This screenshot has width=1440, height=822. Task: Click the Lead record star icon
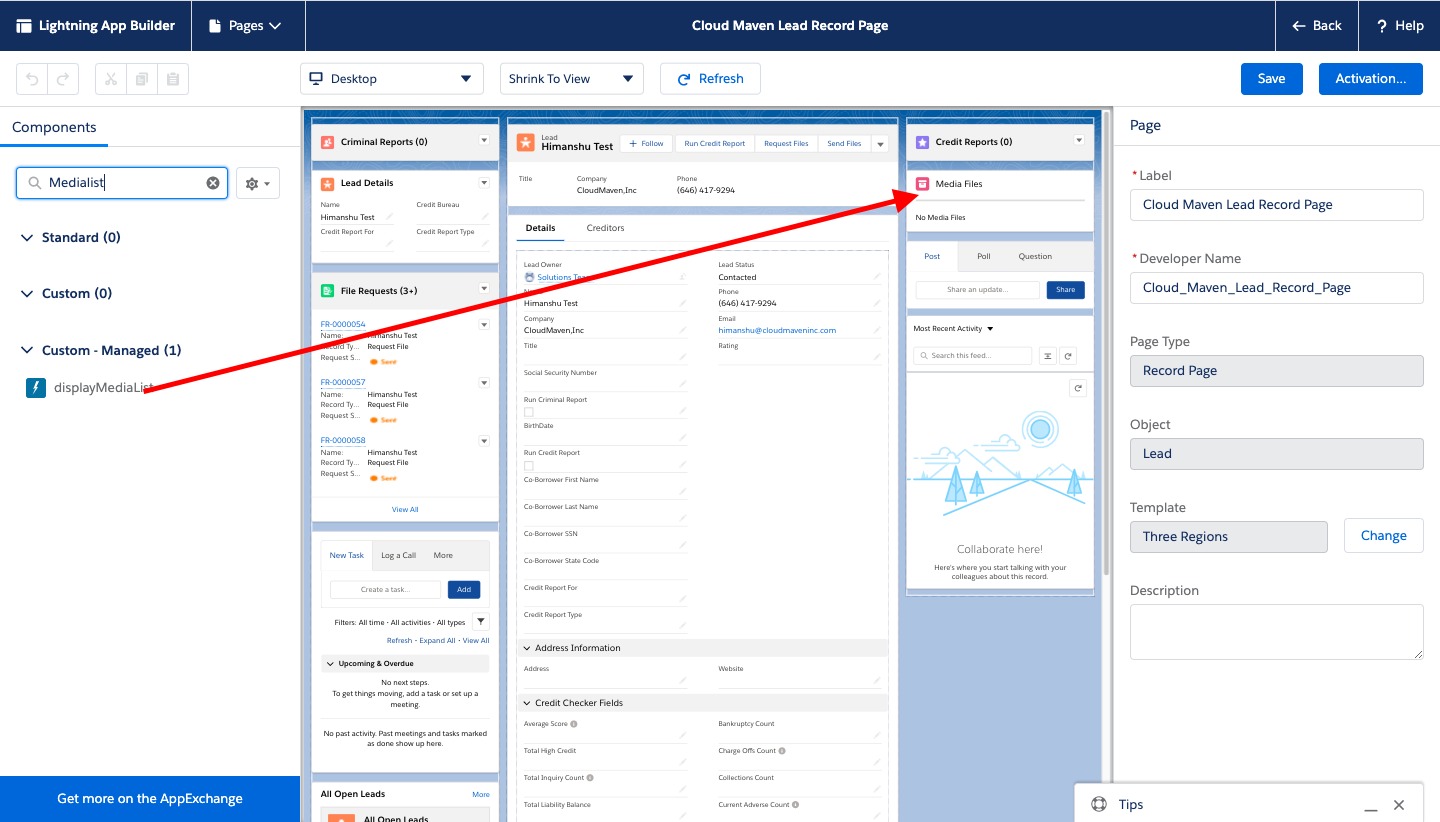(526, 143)
